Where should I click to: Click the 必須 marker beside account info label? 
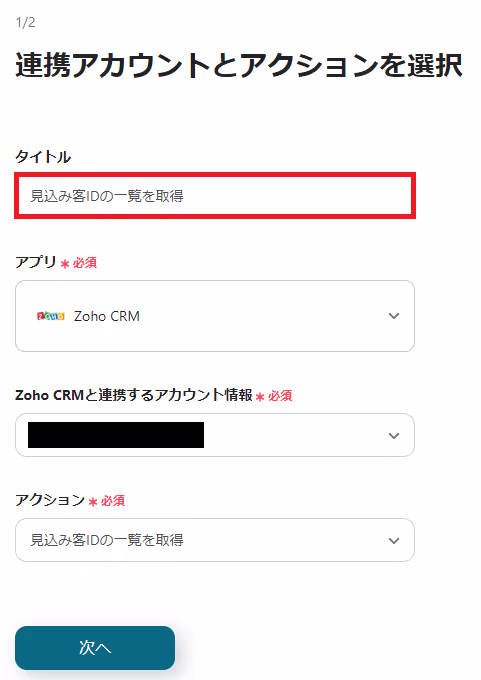point(280,396)
